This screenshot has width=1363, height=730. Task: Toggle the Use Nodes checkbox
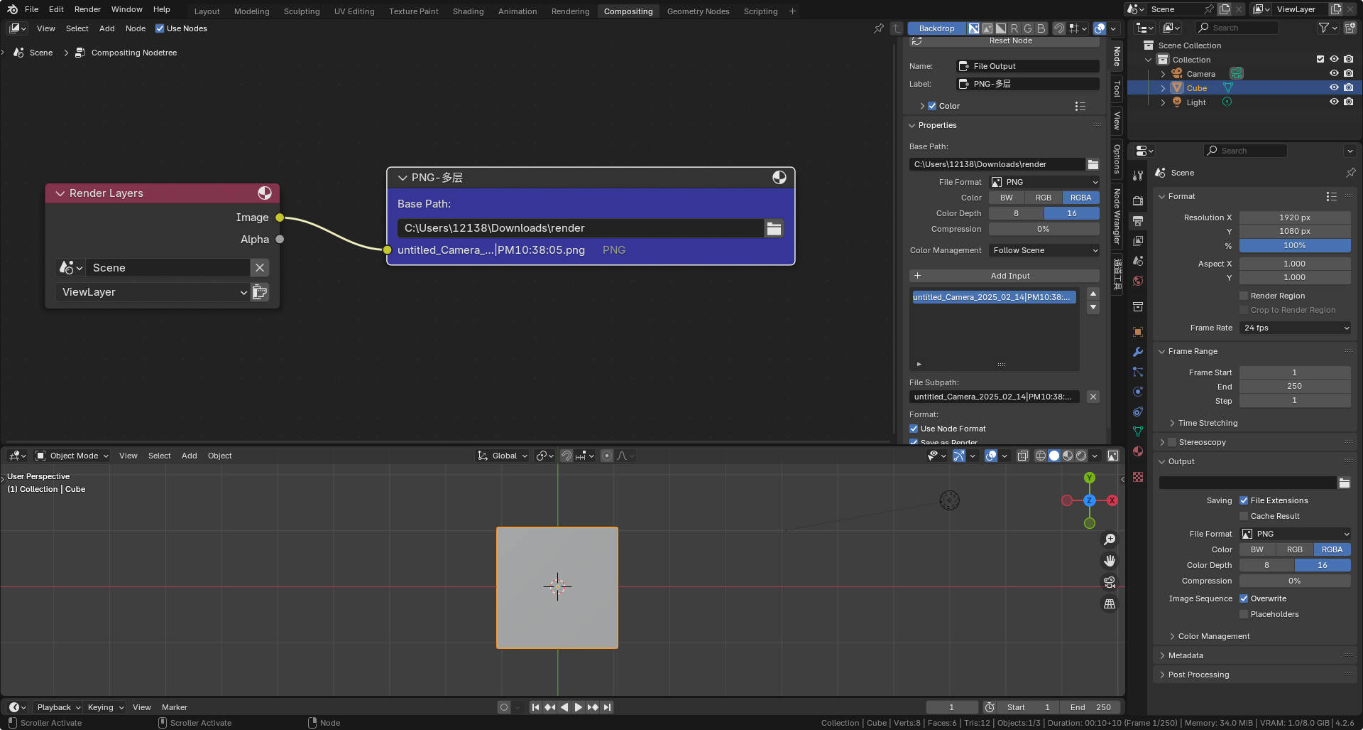(x=160, y=28)
